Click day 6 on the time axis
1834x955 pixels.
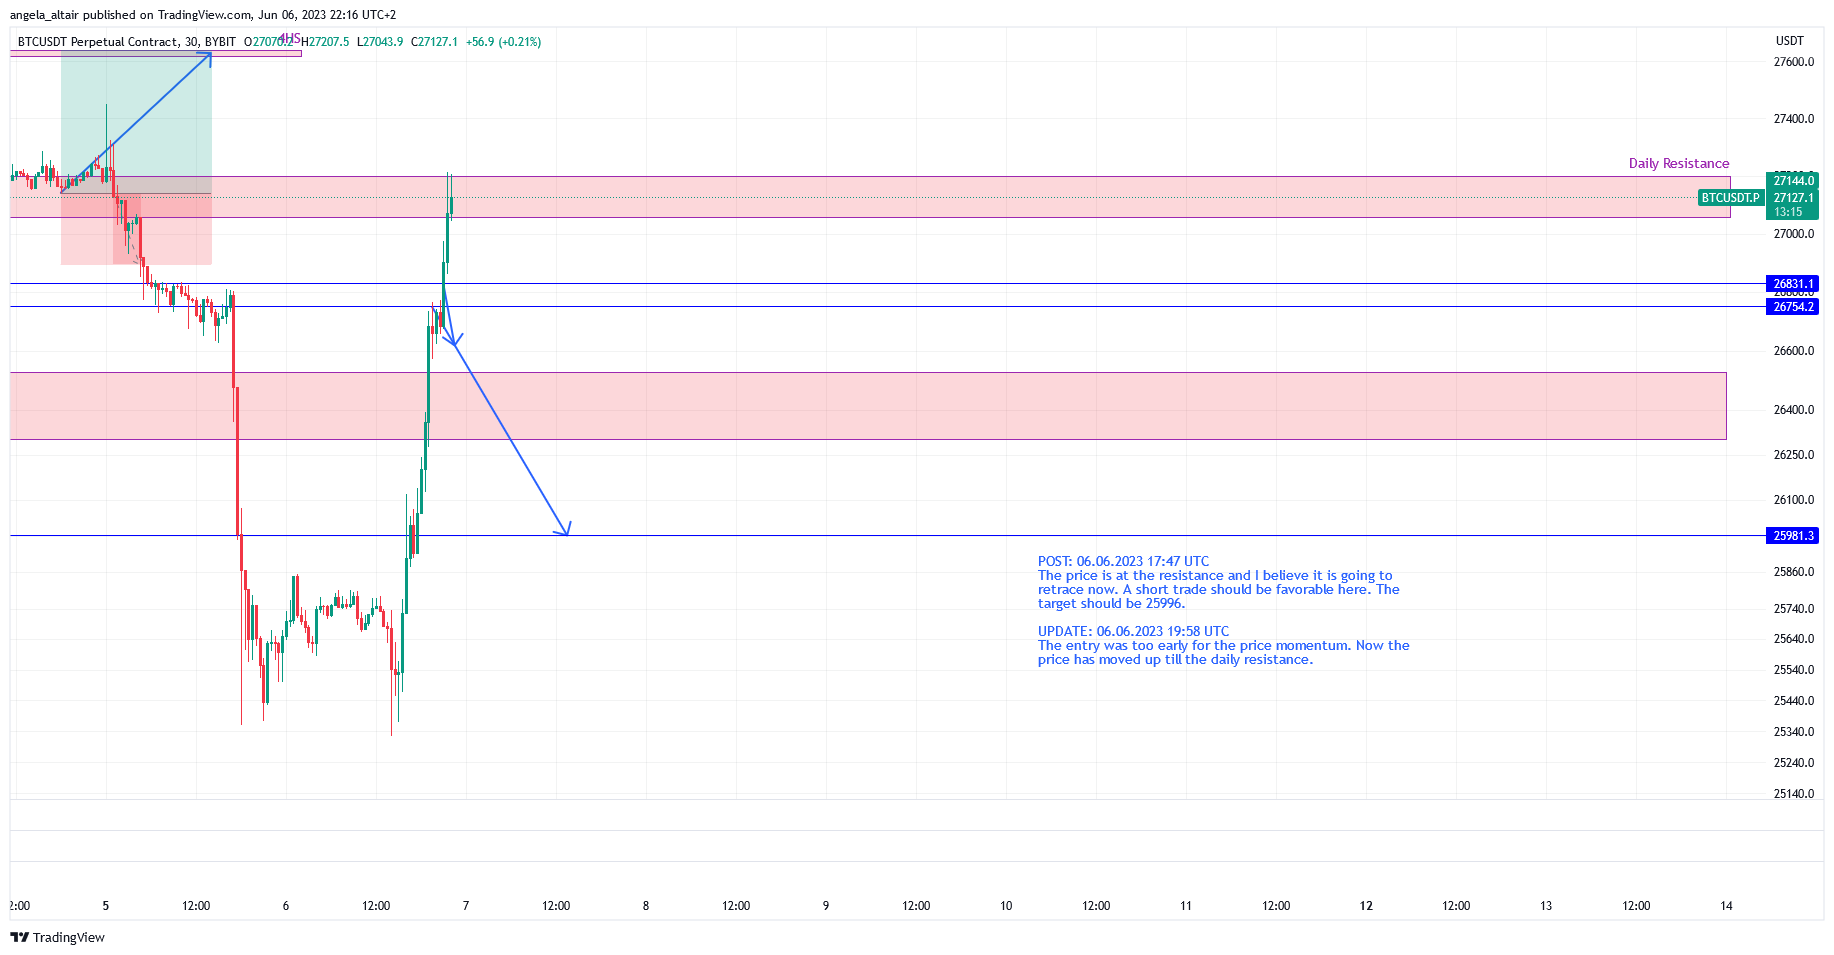pos(286,906)
